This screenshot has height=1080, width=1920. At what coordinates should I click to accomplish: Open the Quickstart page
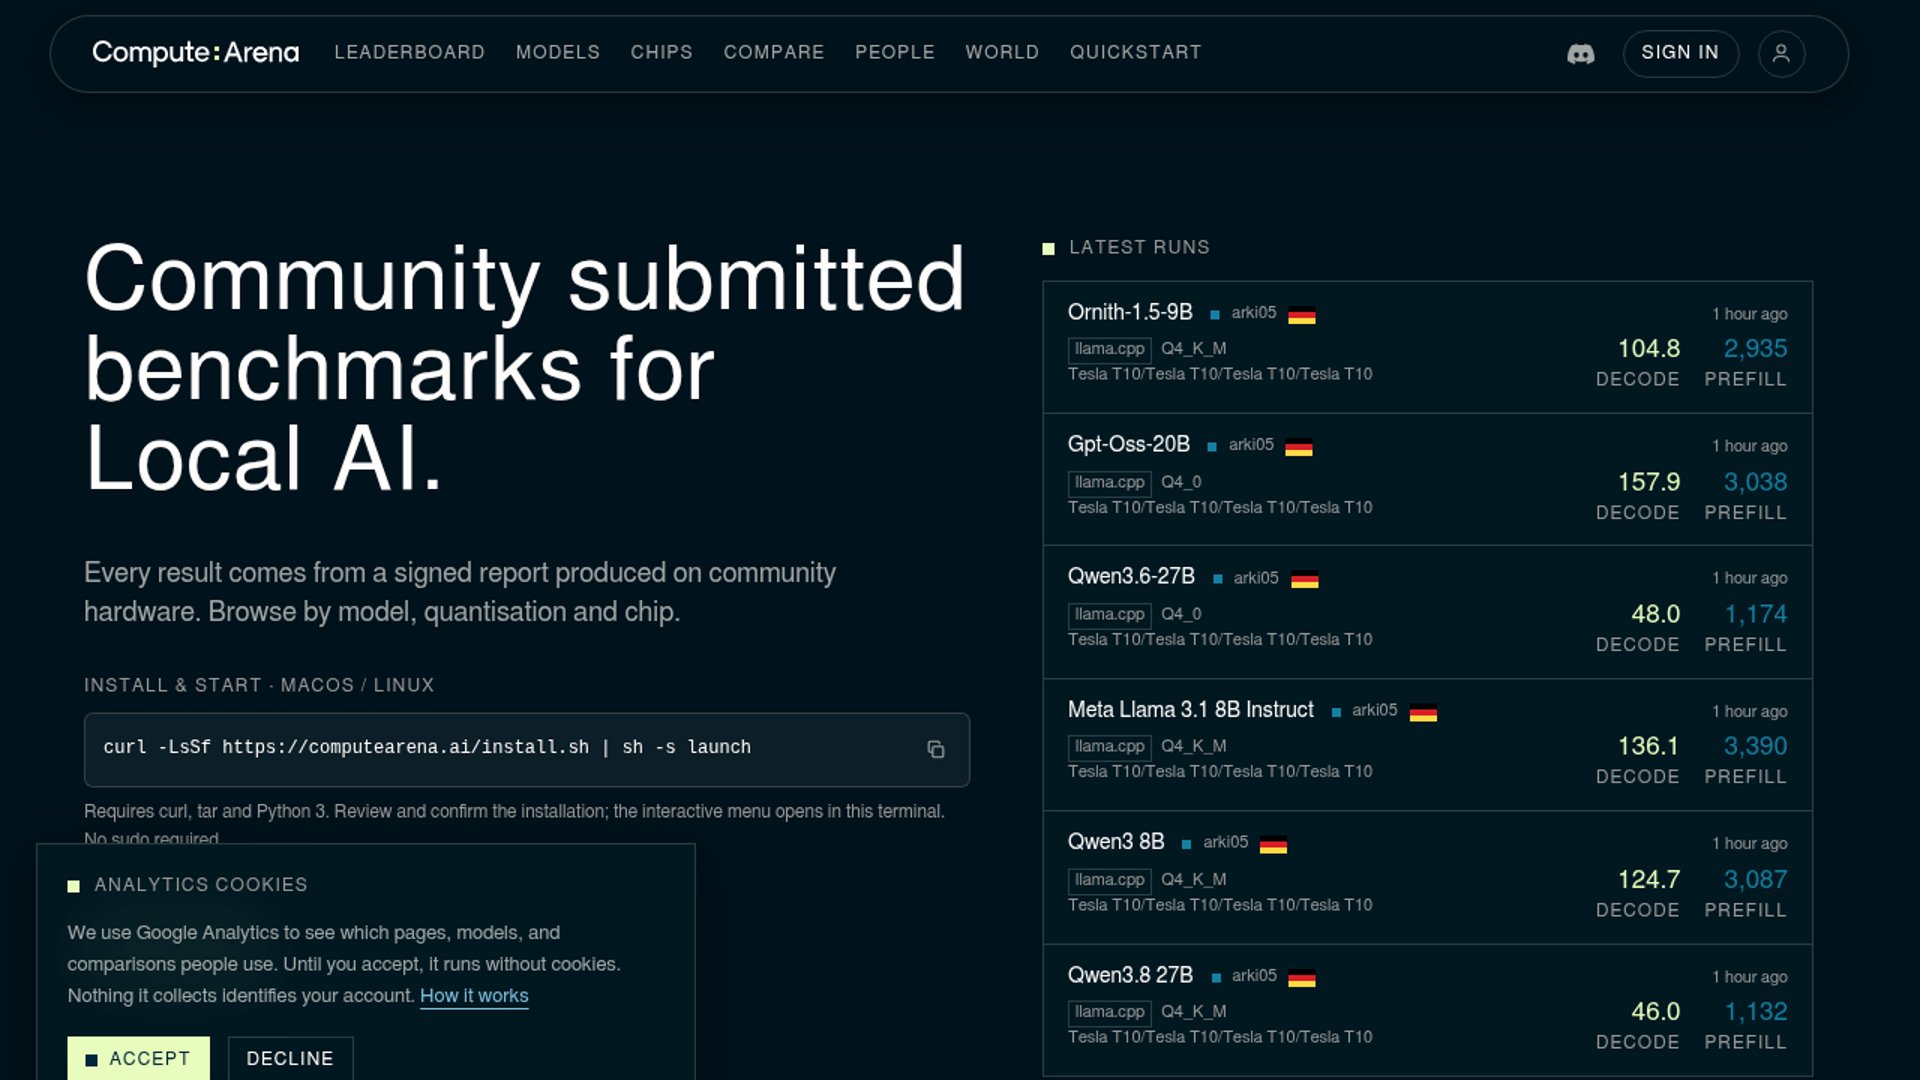(x=1135, y=52)
